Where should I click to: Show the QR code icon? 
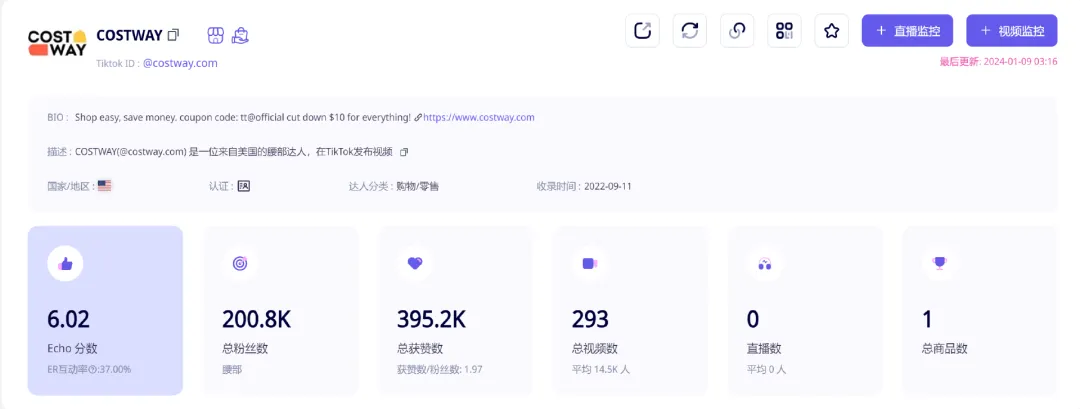[x=785, y=31]
